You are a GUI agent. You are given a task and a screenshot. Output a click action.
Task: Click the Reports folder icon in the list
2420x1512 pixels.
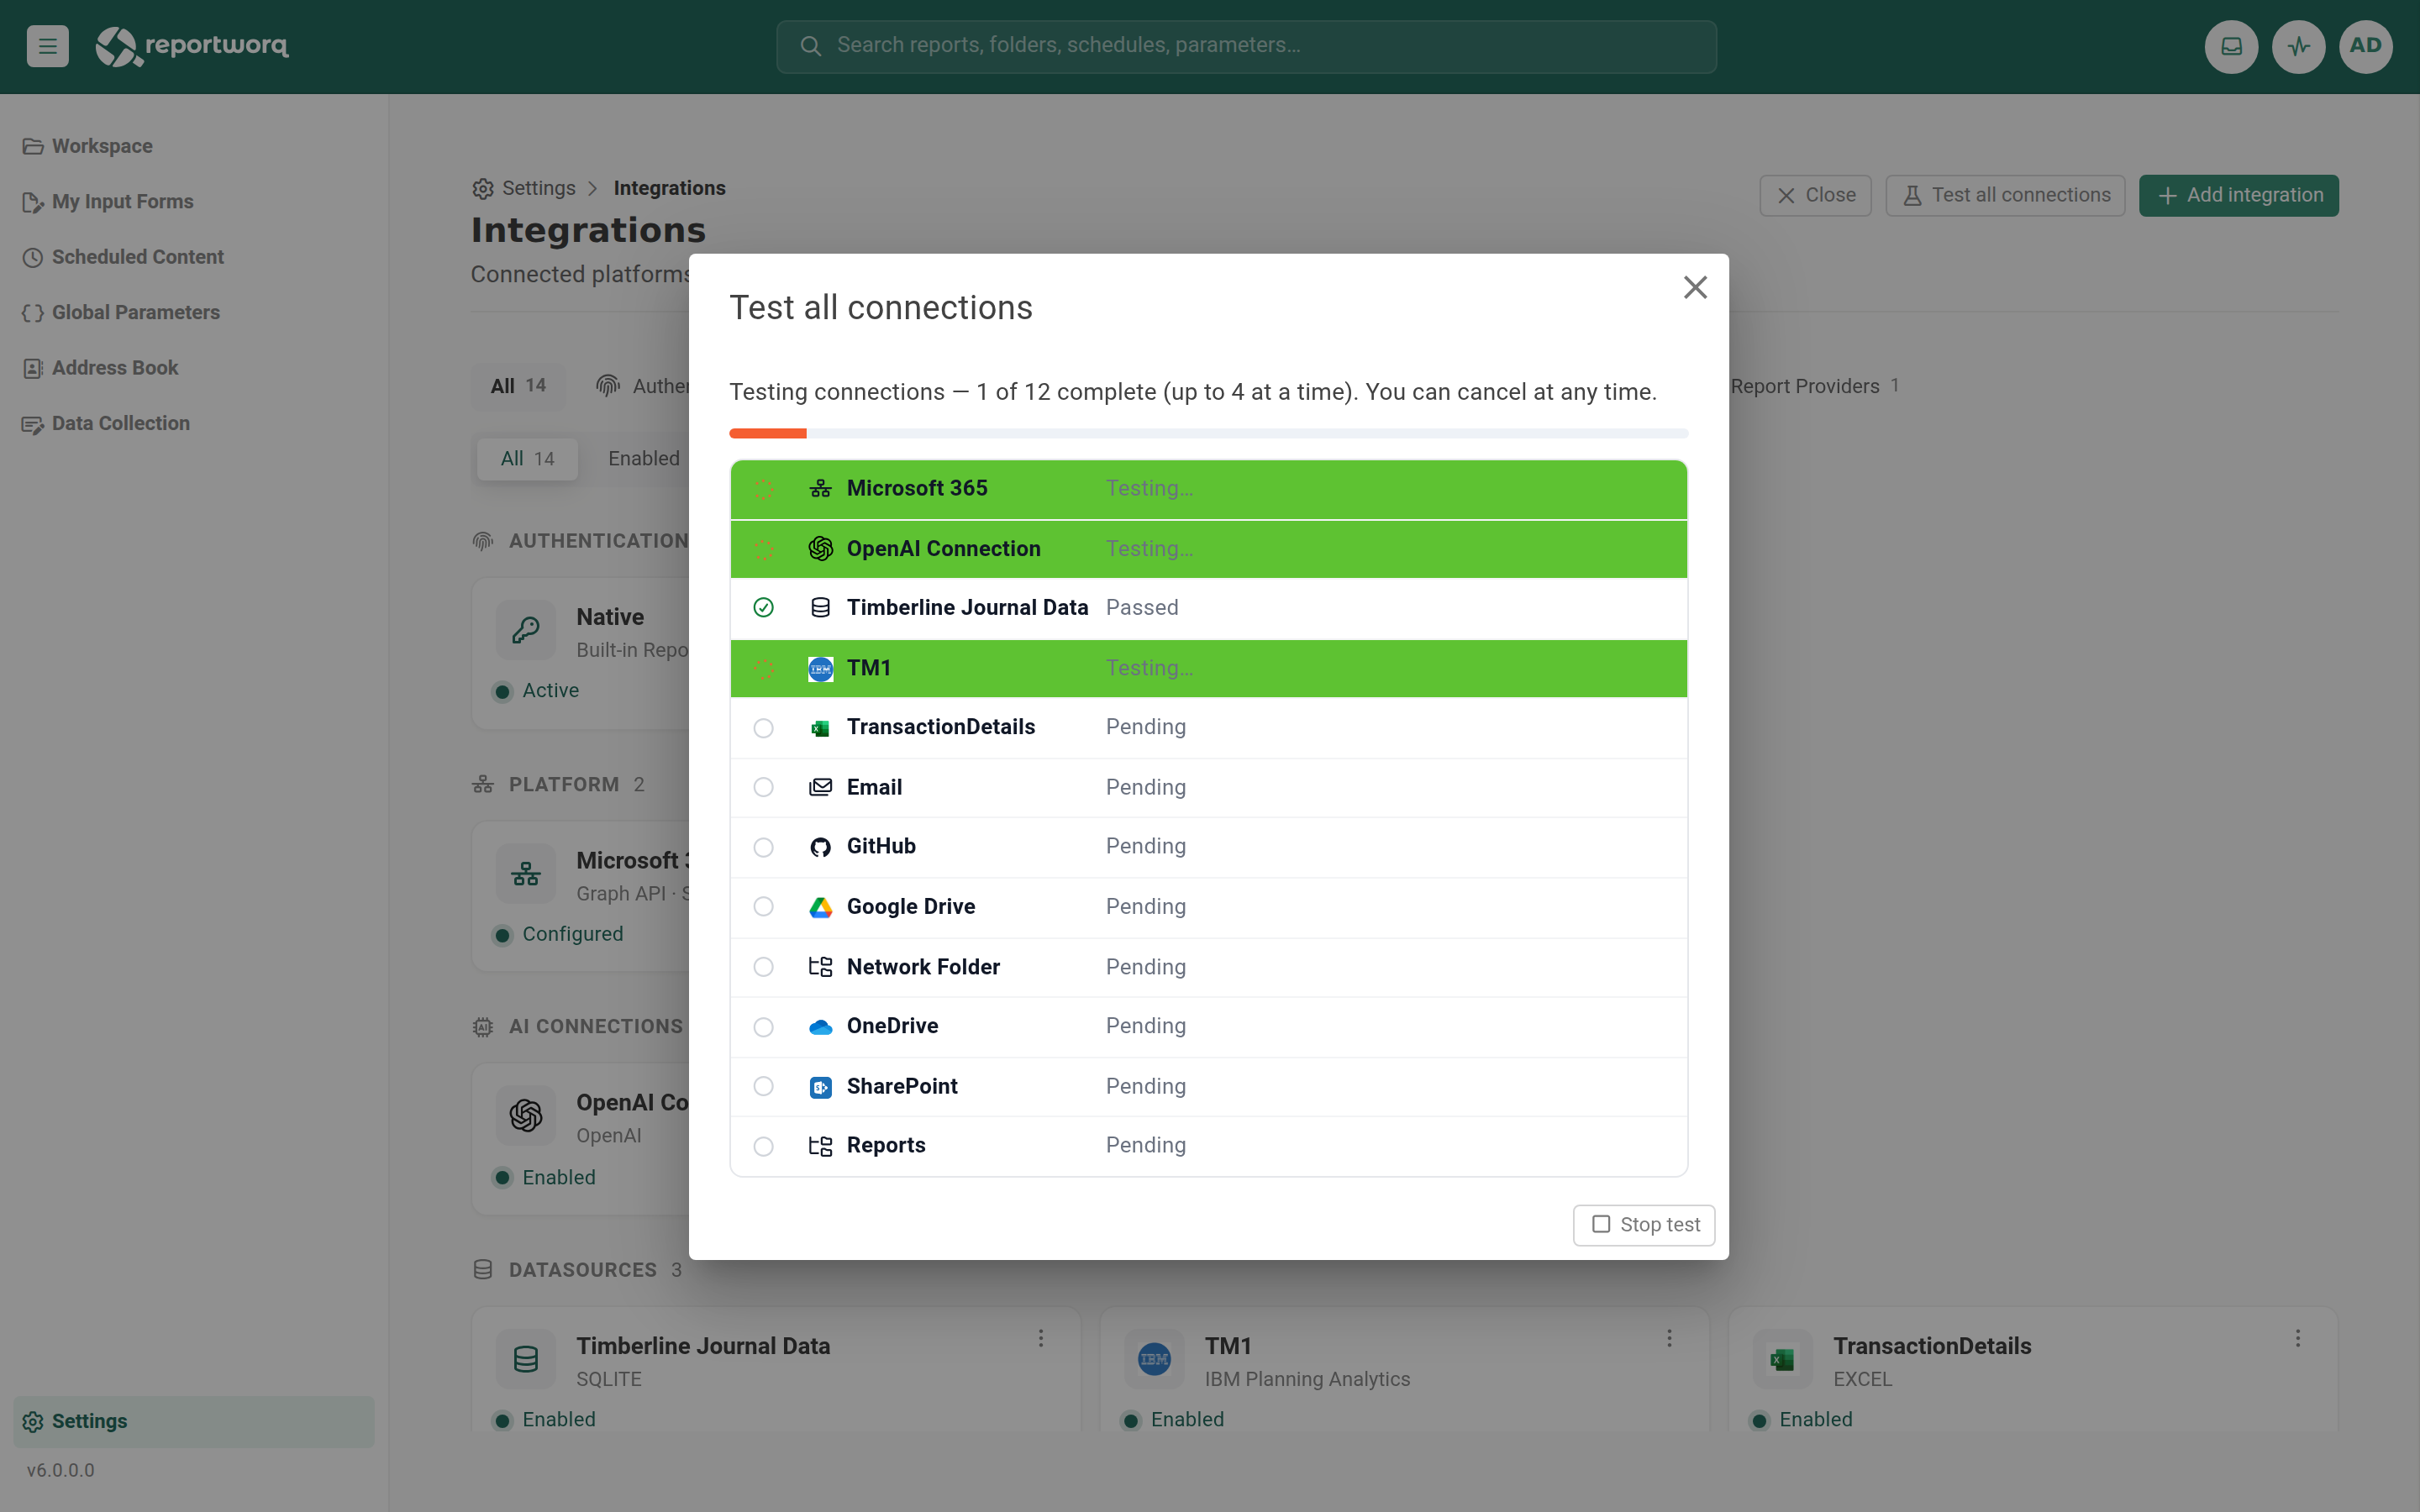(x=820, y=1146)
